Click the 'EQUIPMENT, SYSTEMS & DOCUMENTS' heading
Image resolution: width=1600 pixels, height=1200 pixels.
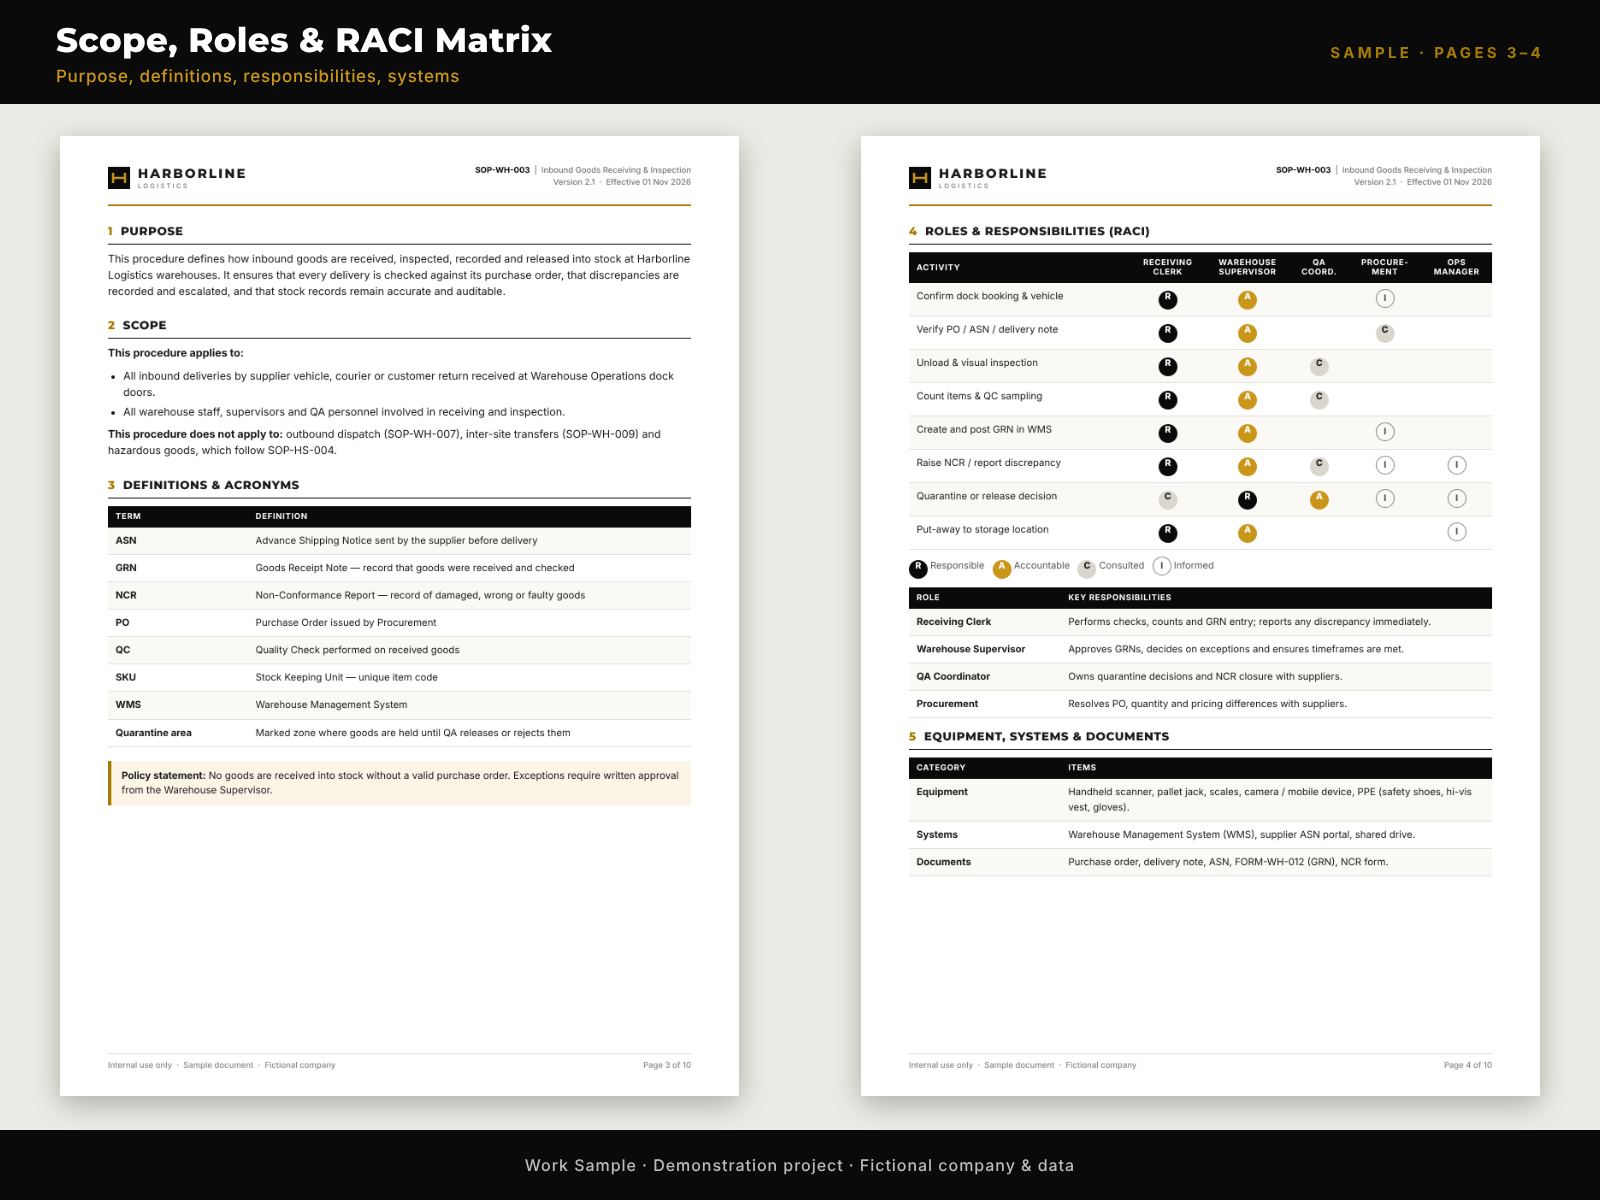(1046, 736)
